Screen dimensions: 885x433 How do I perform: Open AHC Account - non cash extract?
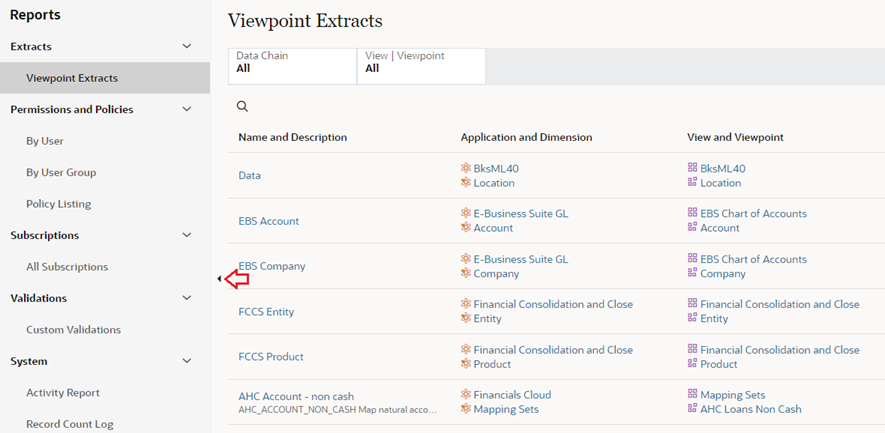pyautogui.click(x=296, y=396)
